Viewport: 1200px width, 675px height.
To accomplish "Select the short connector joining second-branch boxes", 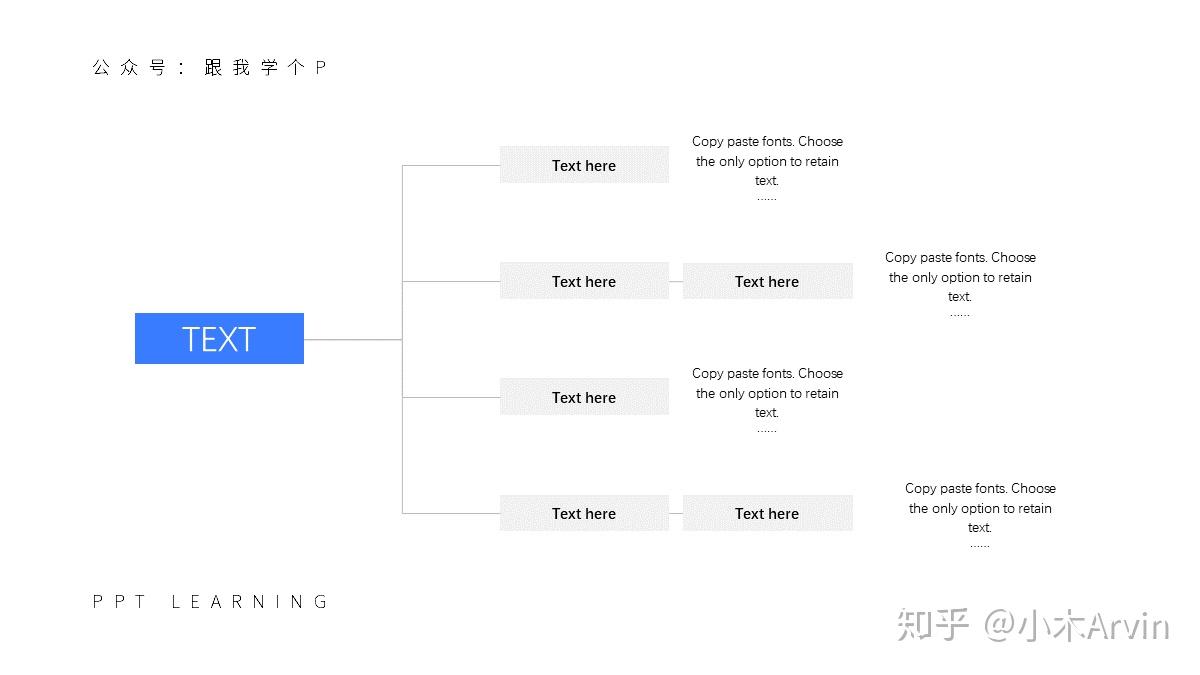I will (676, 281).
